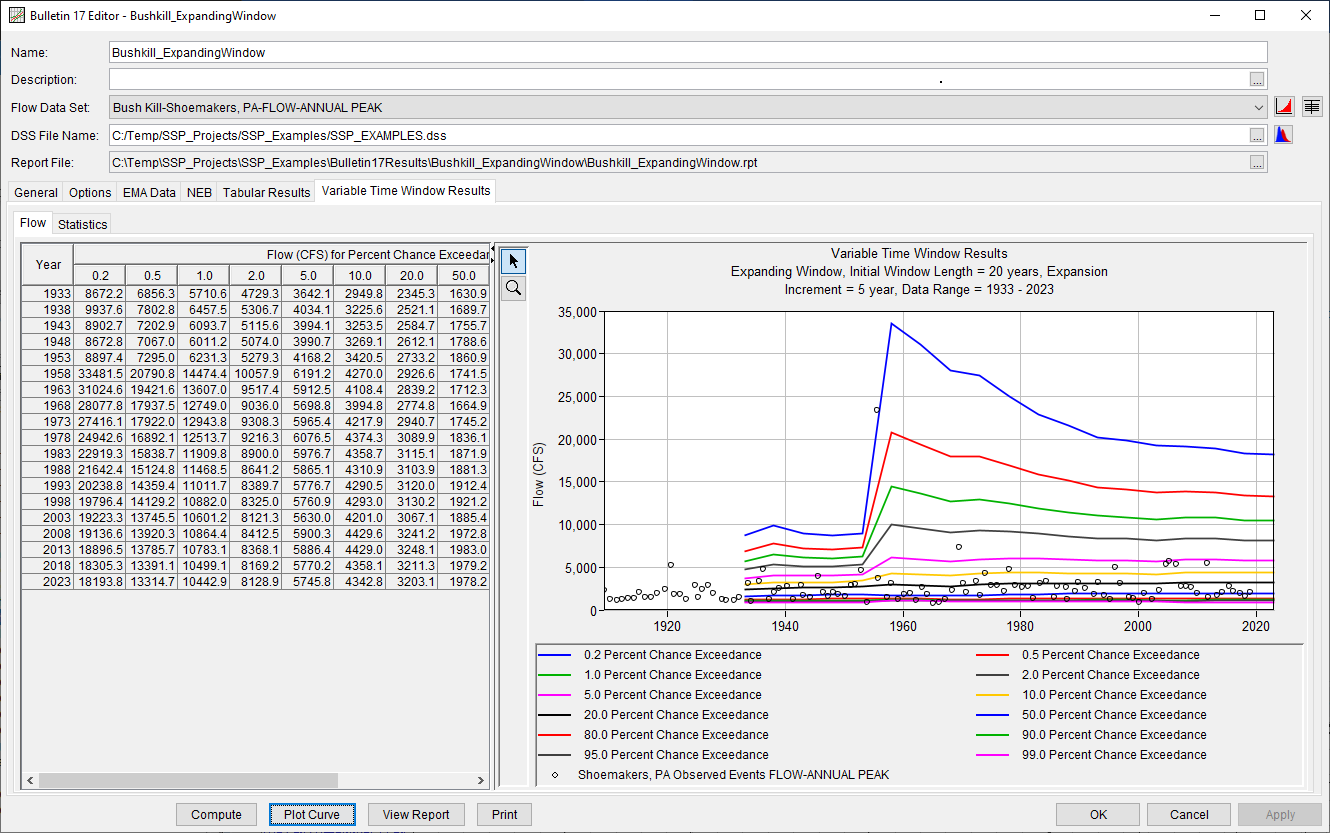Click the Plot Curve button
This screenshot has width=1330, height=833.
click(311, 815)
